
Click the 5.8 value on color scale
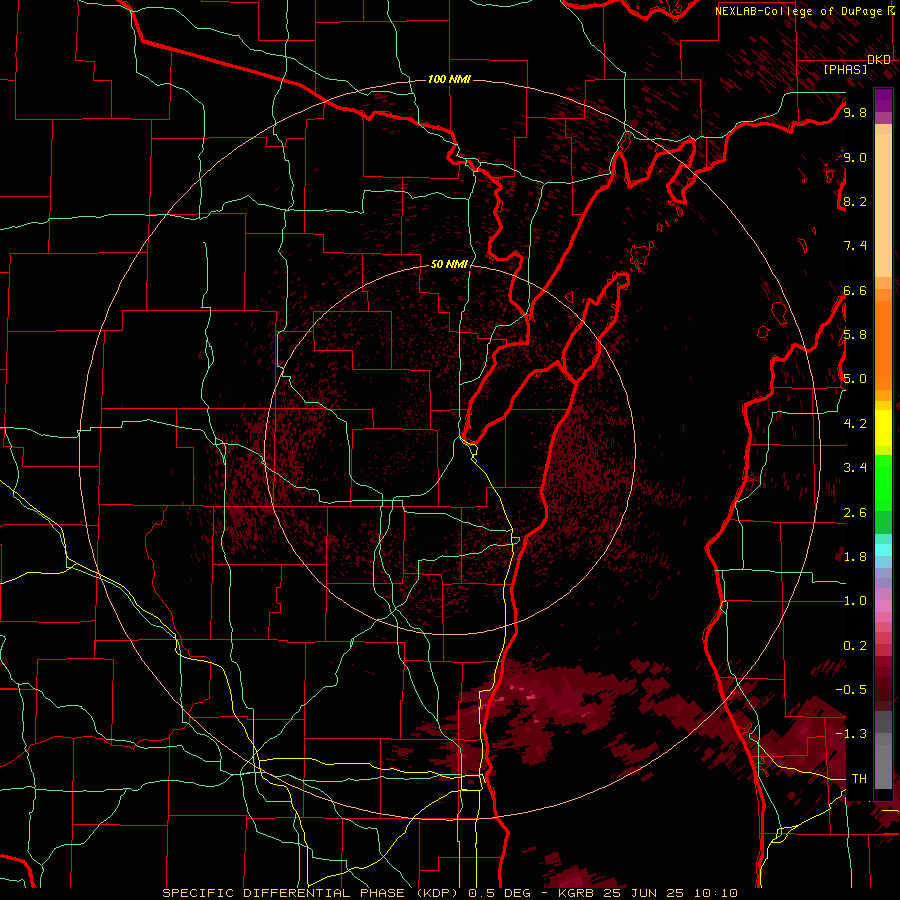[x=855, y=335]
